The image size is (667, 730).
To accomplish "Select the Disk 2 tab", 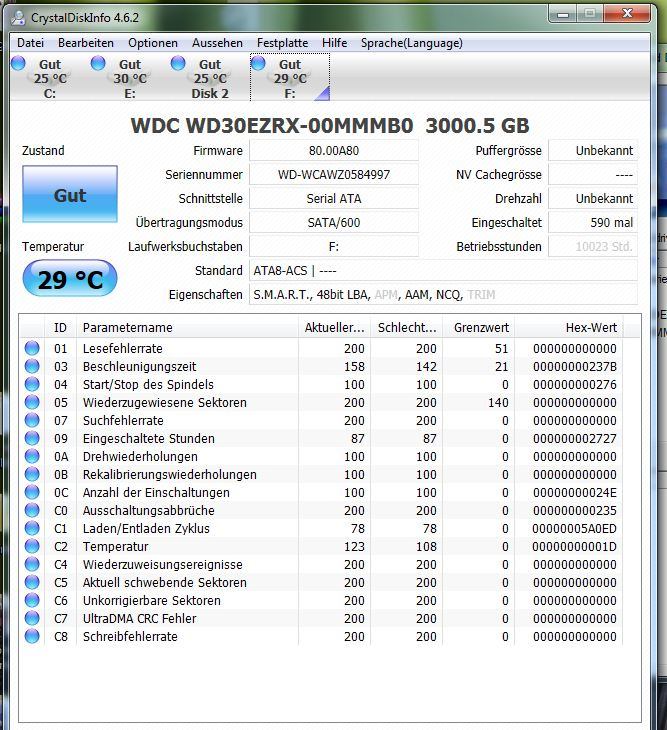I will tap(209, 77).
